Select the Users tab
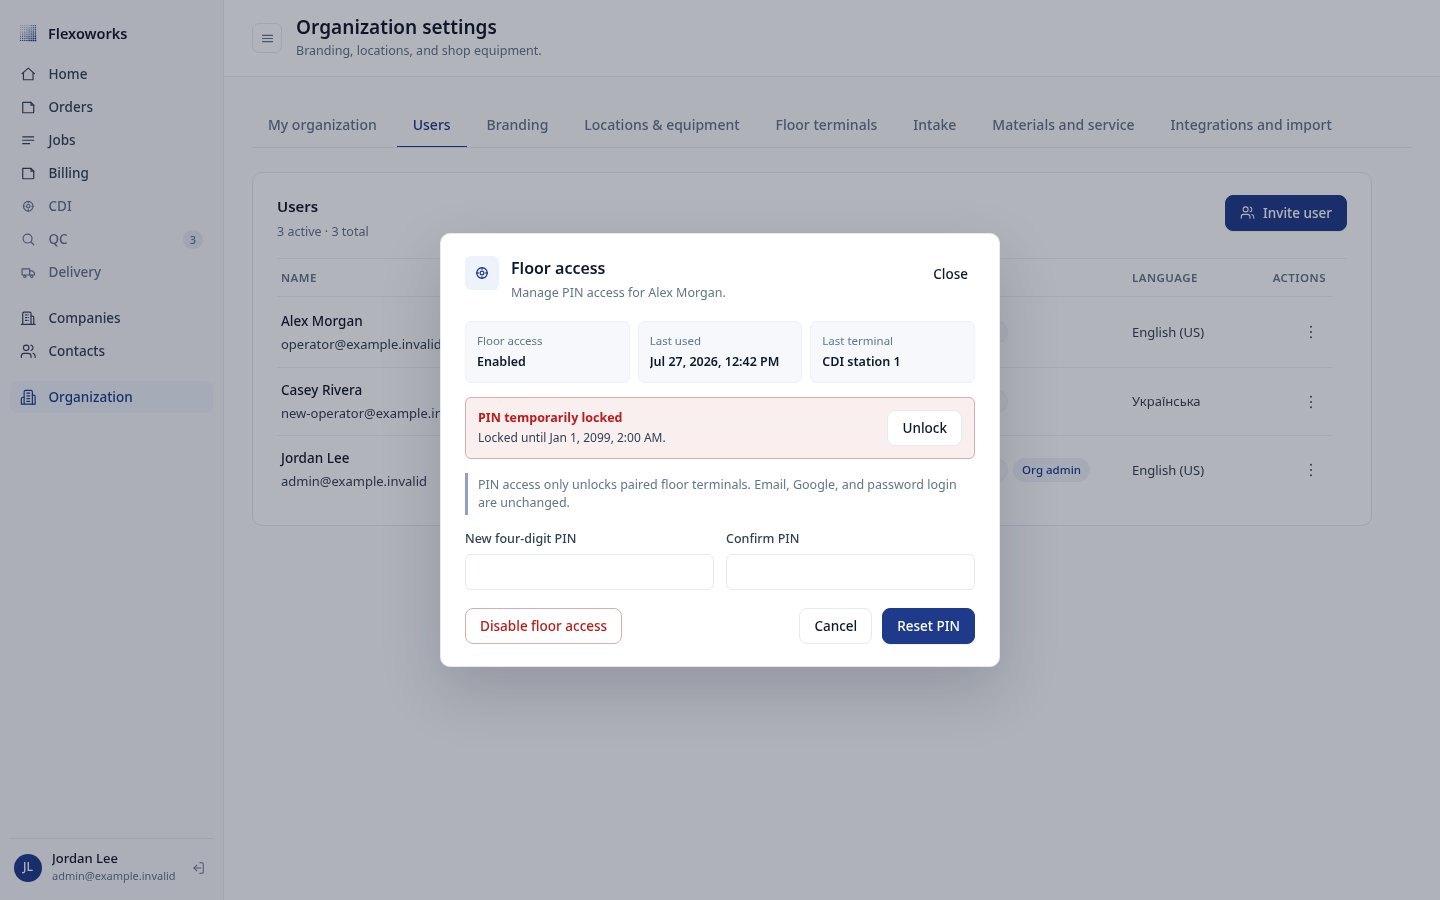Screen dimensions: 1440x900 pyautogui.click(x=432, y=125)
